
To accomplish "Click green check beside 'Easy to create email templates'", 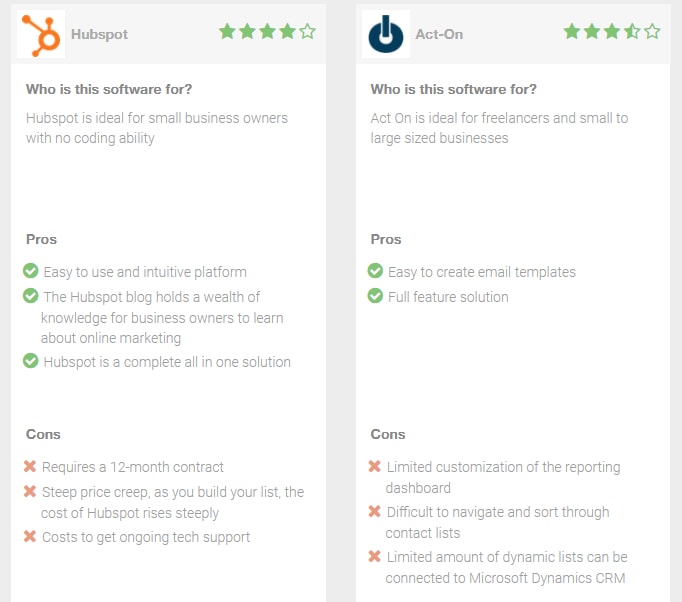I will click(375, 271).
